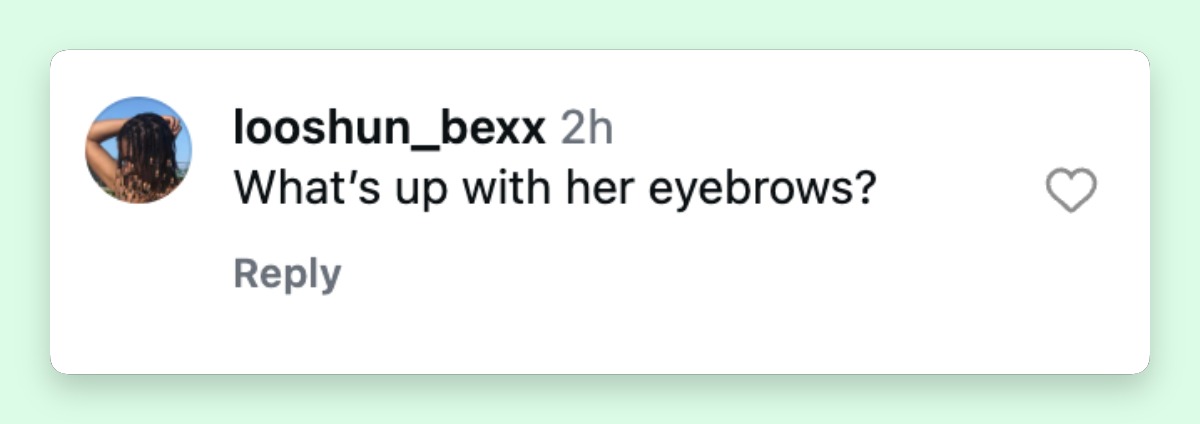
Task: Open the profile photo next to looshun_bexx
Action: (138, 150)
